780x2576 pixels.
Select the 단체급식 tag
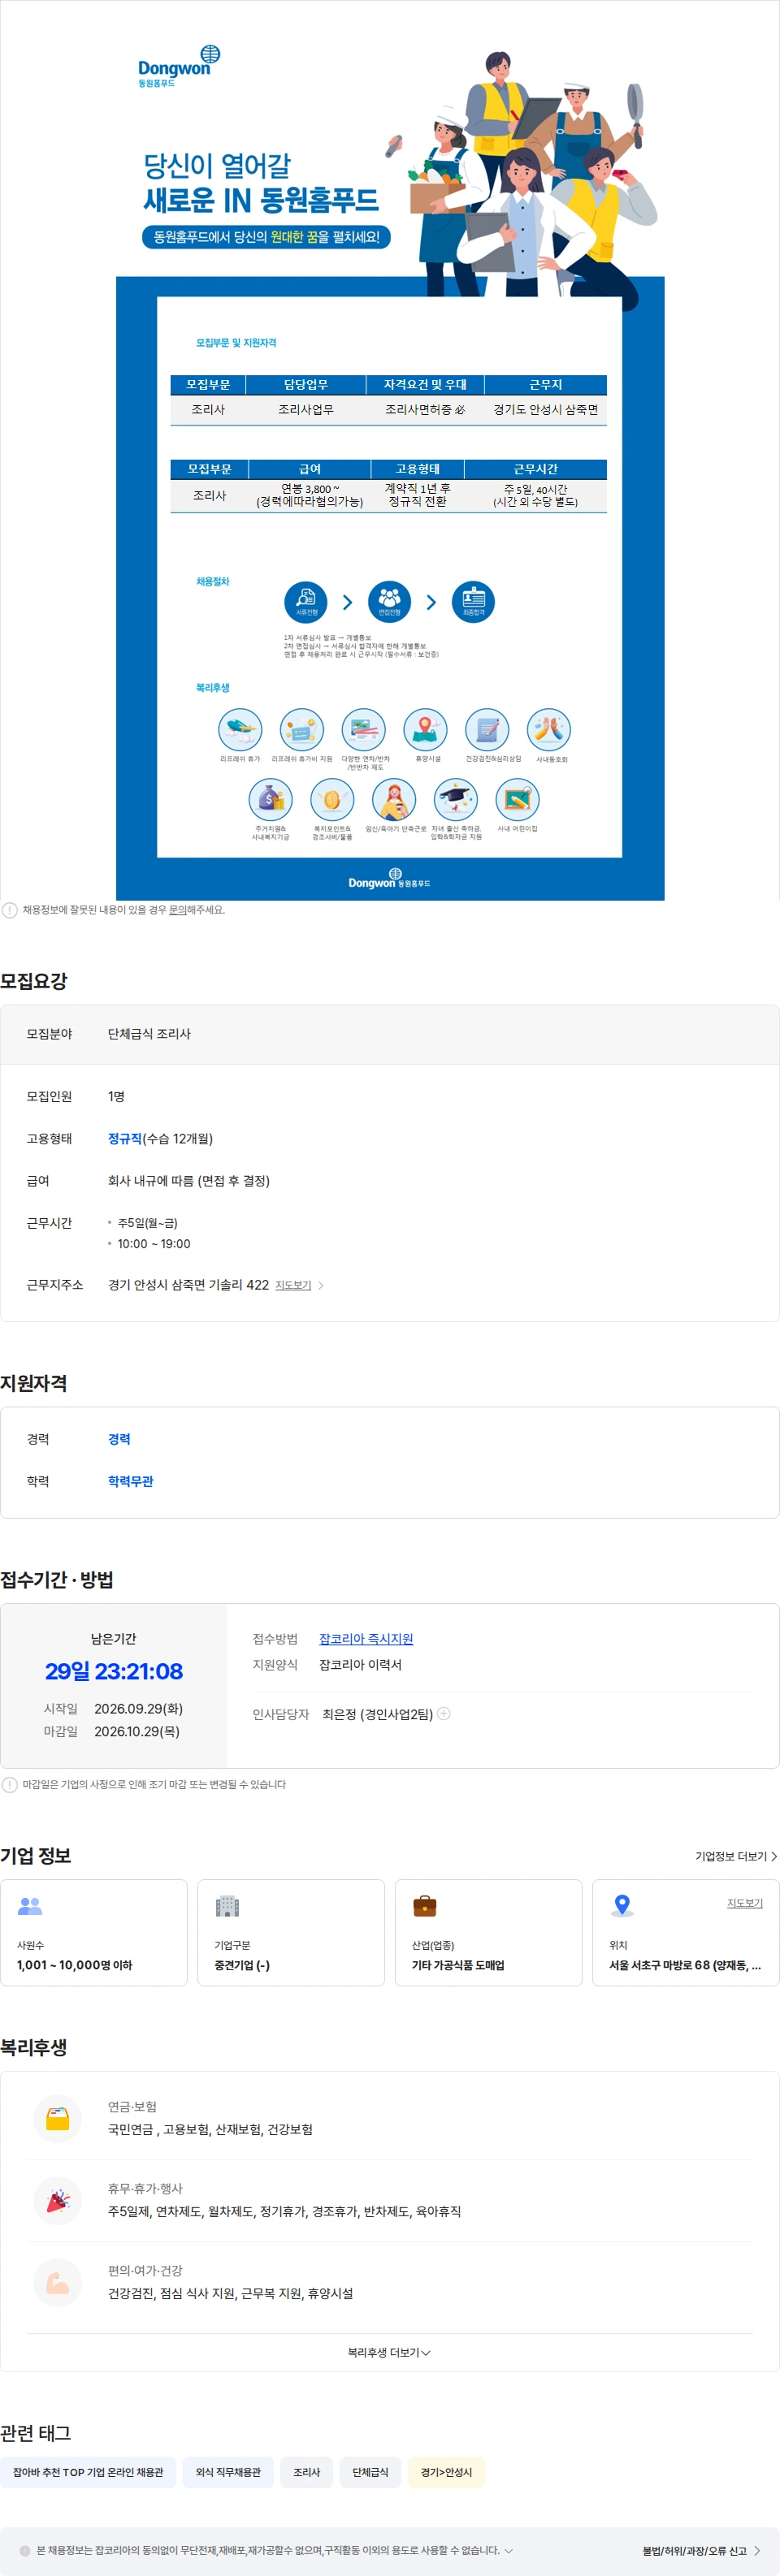(370, 2472)
